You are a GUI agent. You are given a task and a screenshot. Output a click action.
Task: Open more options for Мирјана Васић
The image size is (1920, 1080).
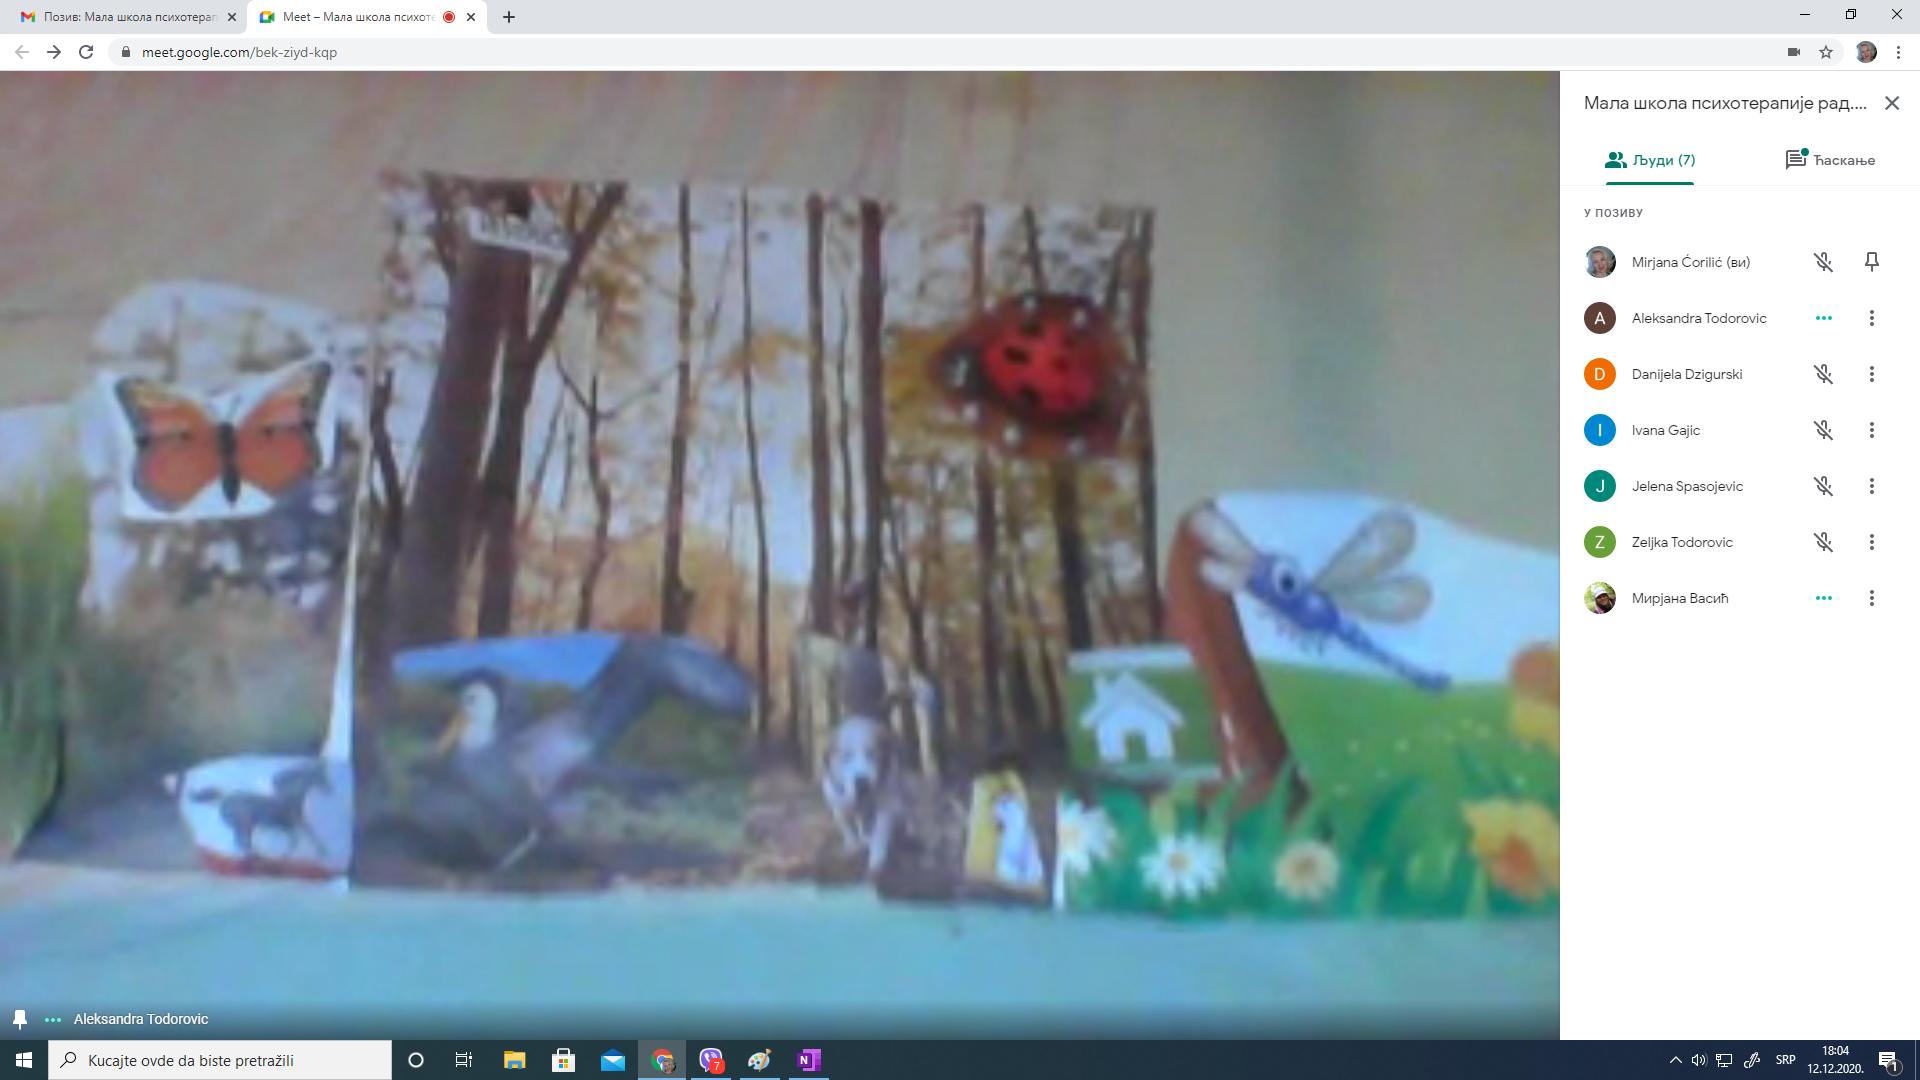[x=1871, y=598]
